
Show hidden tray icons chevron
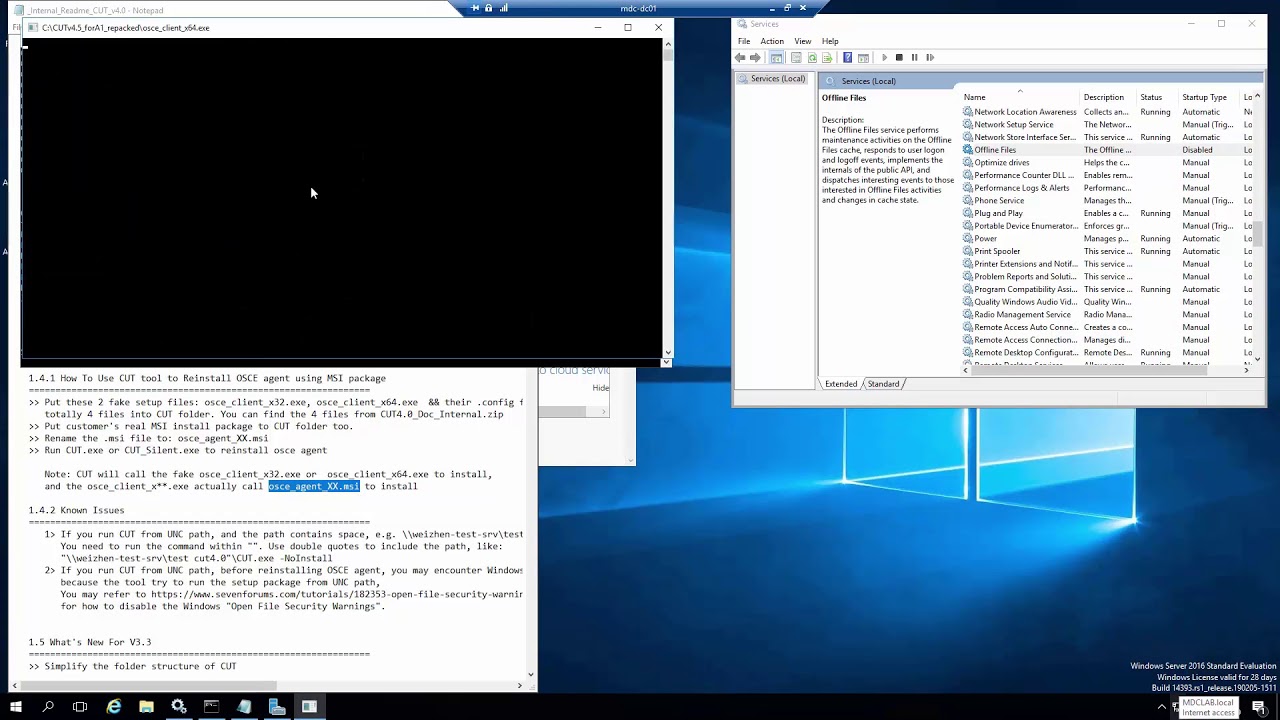1162,707
